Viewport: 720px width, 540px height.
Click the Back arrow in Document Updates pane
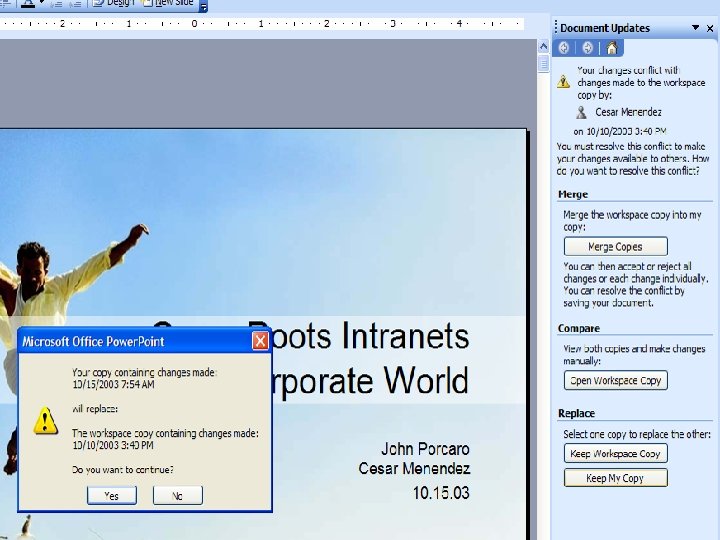pos(564,48)
